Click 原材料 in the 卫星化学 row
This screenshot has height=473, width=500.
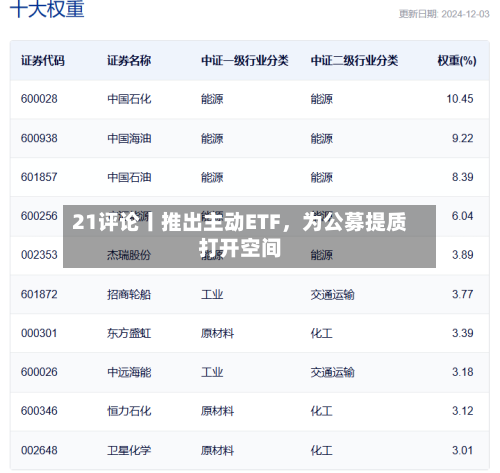[x=217, y=450]
